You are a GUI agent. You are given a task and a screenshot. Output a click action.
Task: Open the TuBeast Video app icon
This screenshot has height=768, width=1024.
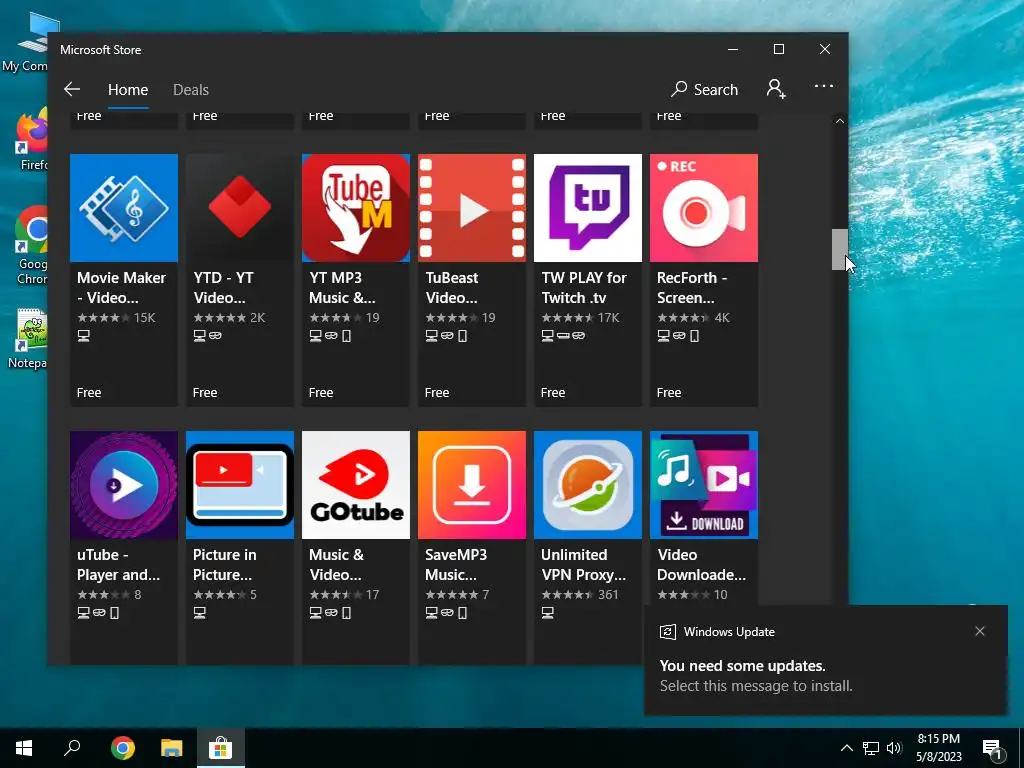point(472,208)
